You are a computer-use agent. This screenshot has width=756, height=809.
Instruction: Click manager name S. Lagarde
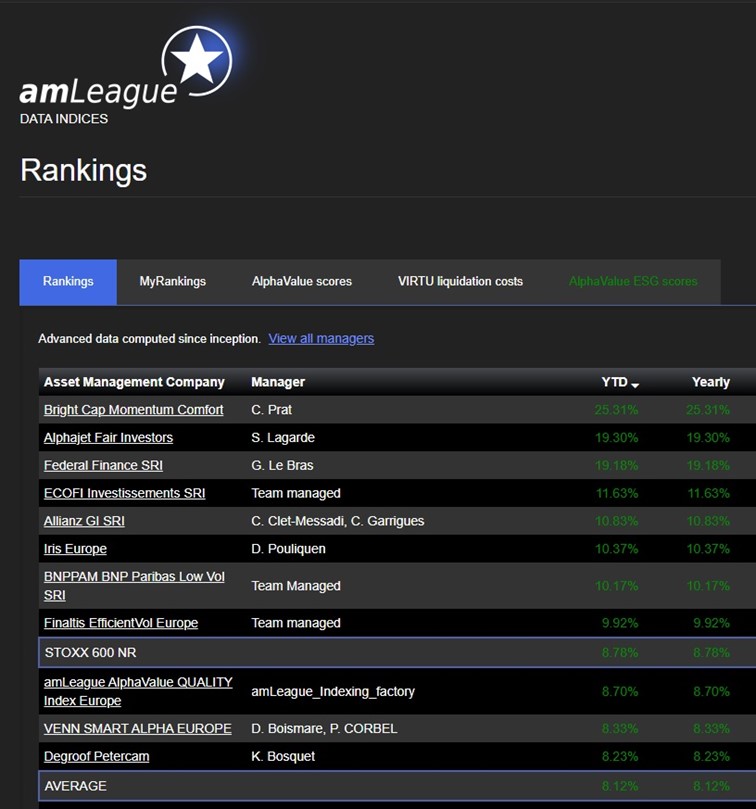click(283, 438)
